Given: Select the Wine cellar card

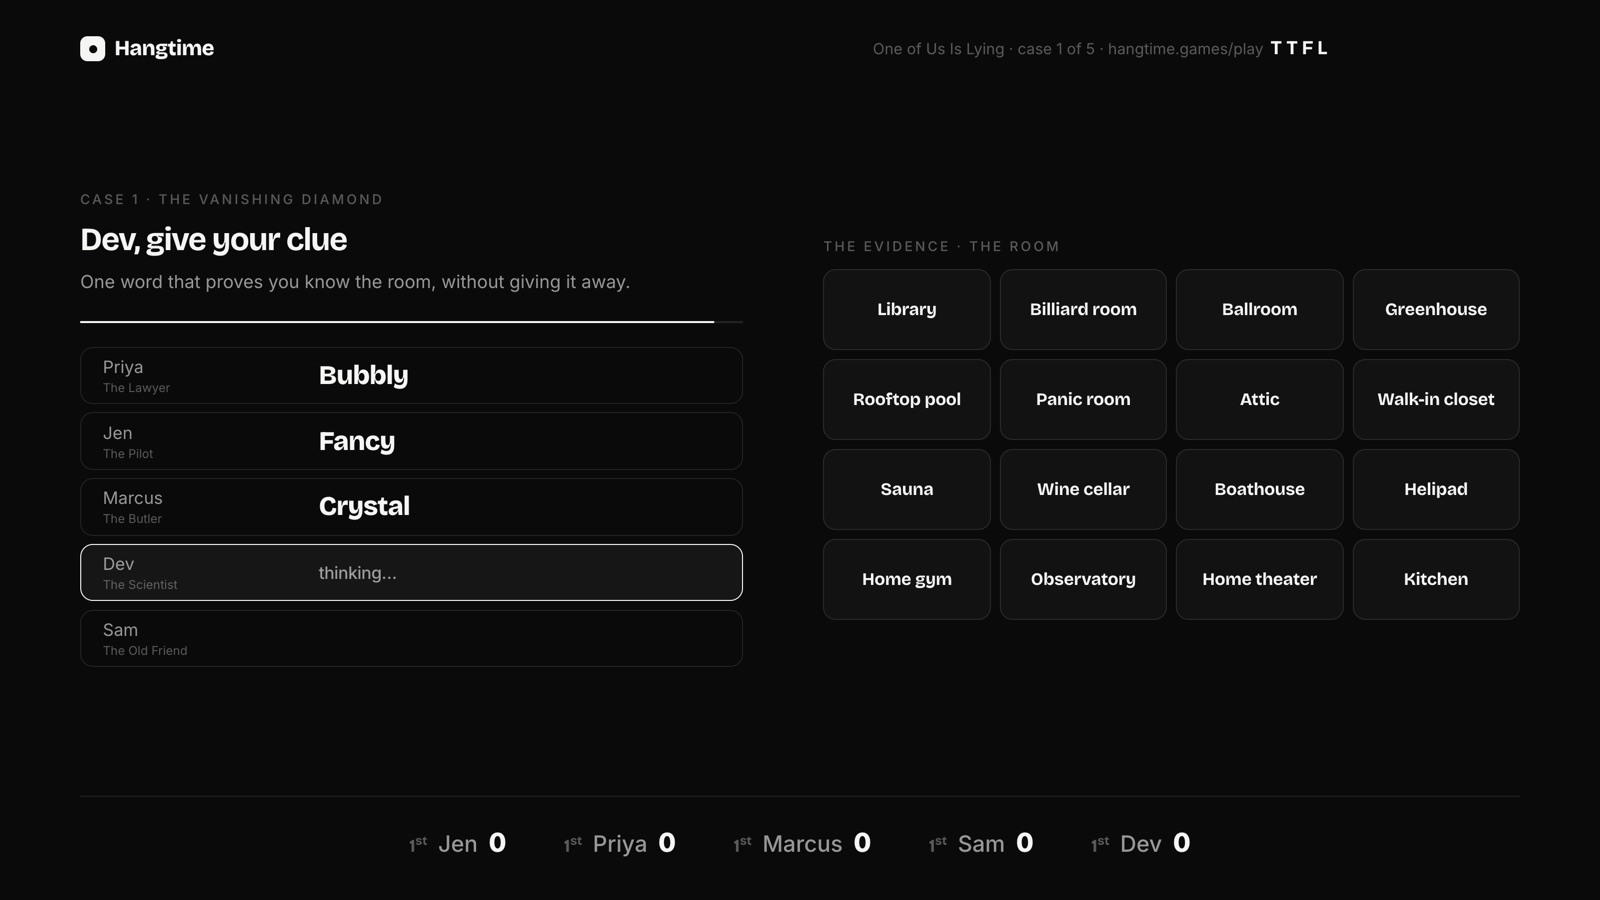Looking at the screenshot, I should tap(1083, 489).
